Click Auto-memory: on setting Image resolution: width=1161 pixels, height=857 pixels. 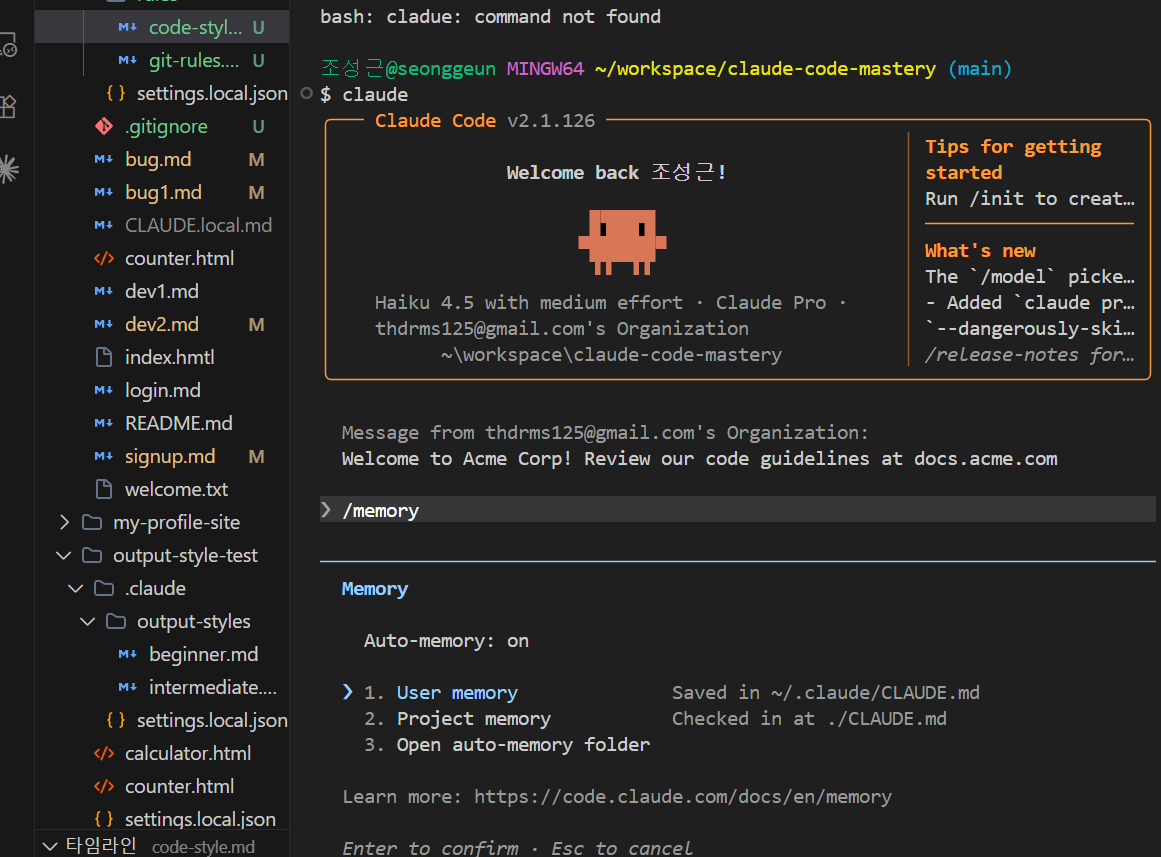point(446,641)
